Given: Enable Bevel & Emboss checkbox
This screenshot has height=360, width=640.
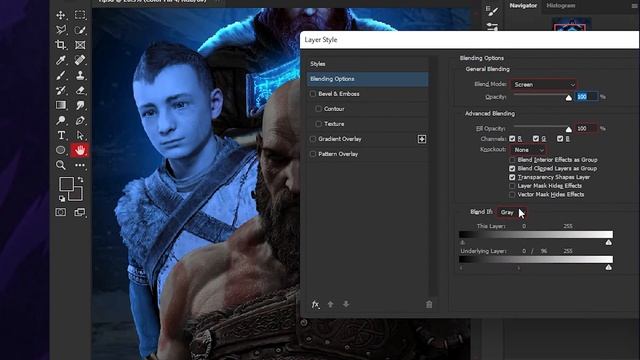Looking at the screenshot, I should pyautogui.click(x=313, y=94).
